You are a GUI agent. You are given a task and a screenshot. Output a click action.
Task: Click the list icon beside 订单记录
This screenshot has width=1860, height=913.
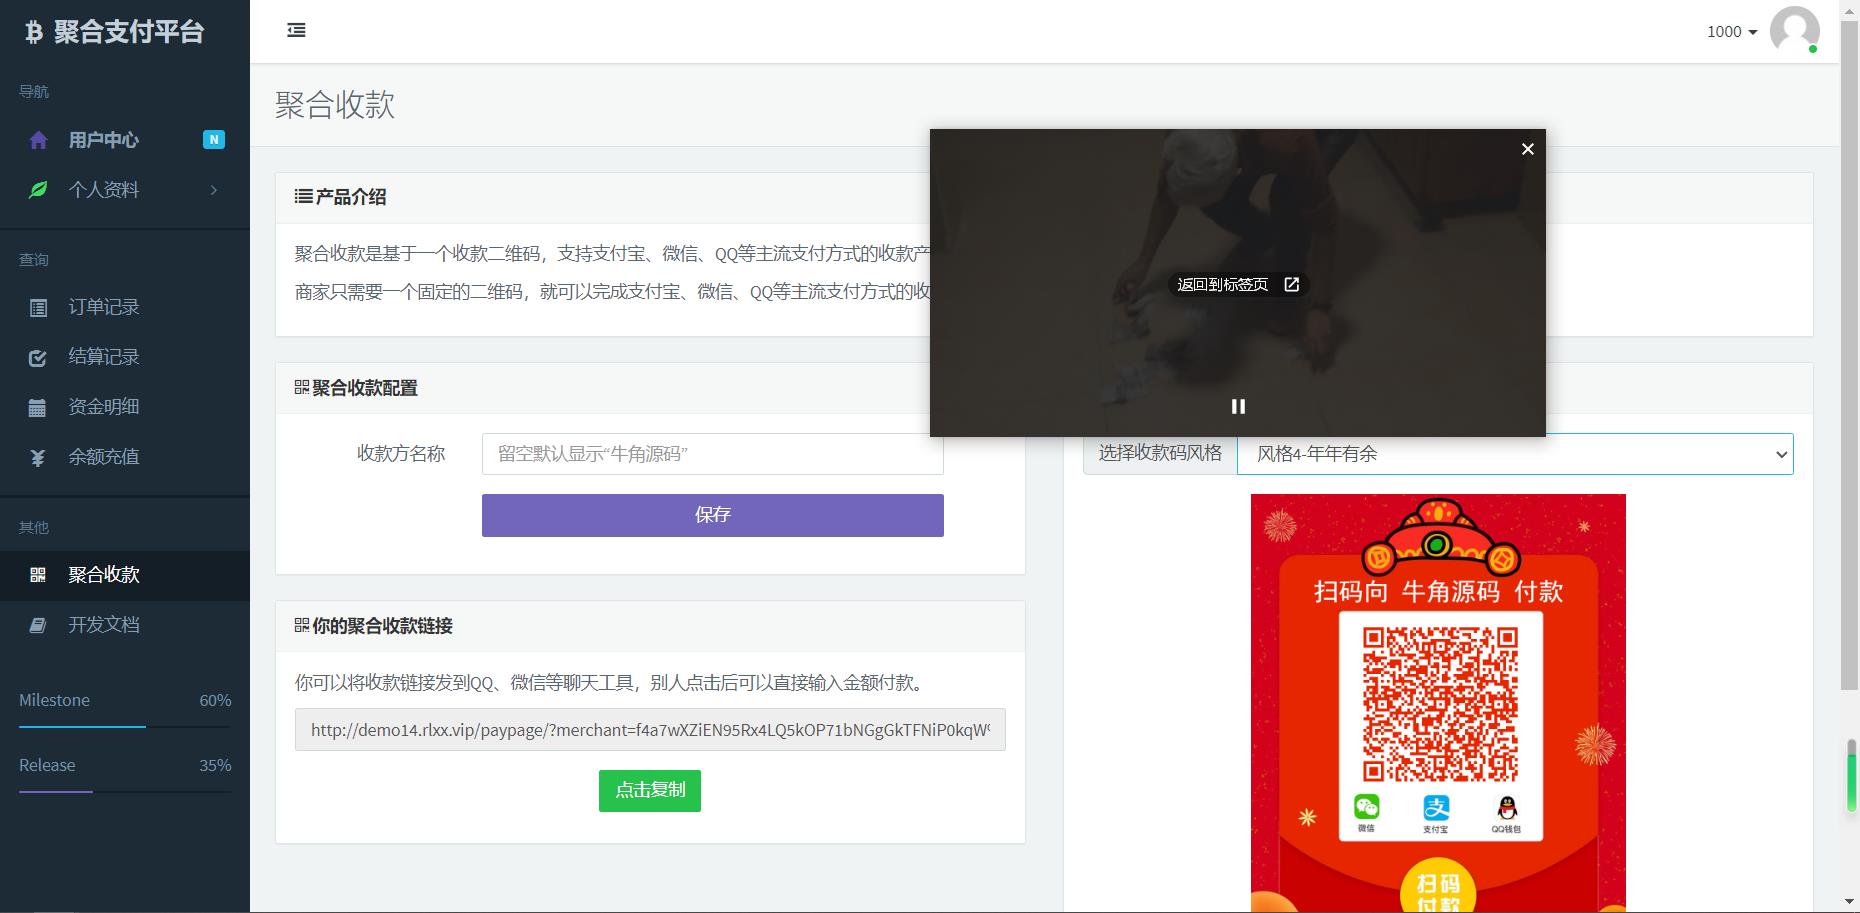[x=38, y=308]
